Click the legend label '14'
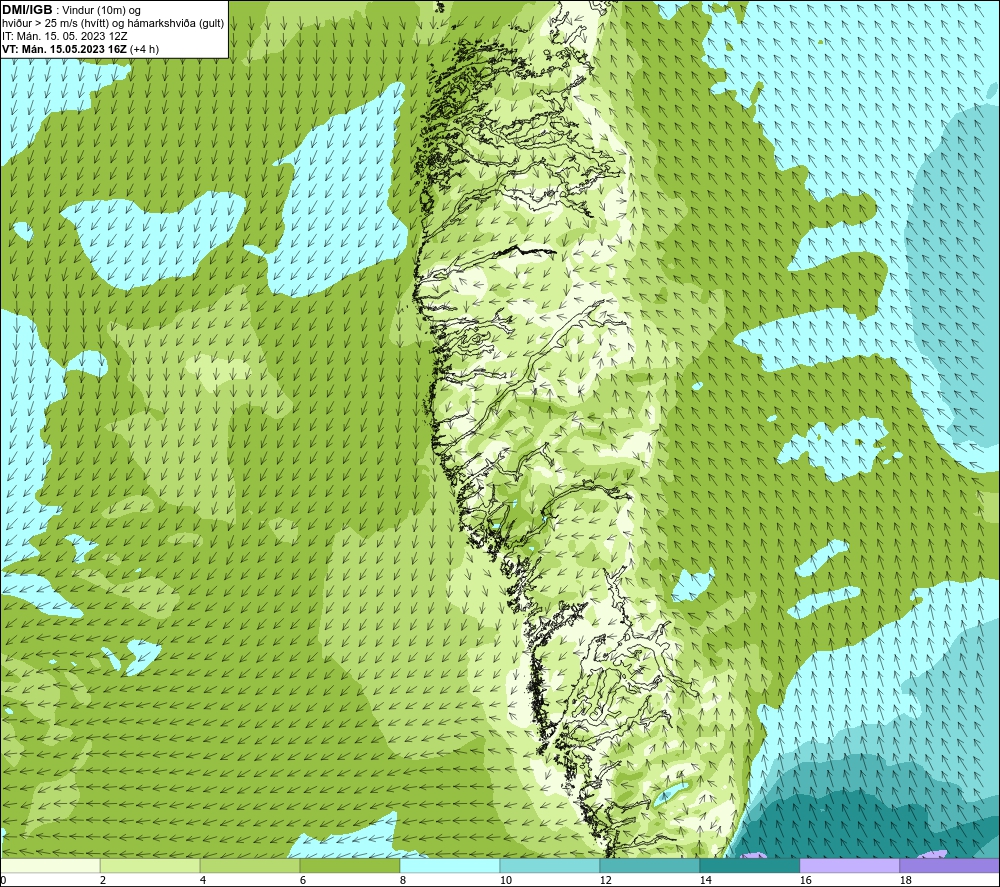 pyautogui.click(x=705, y=881)
